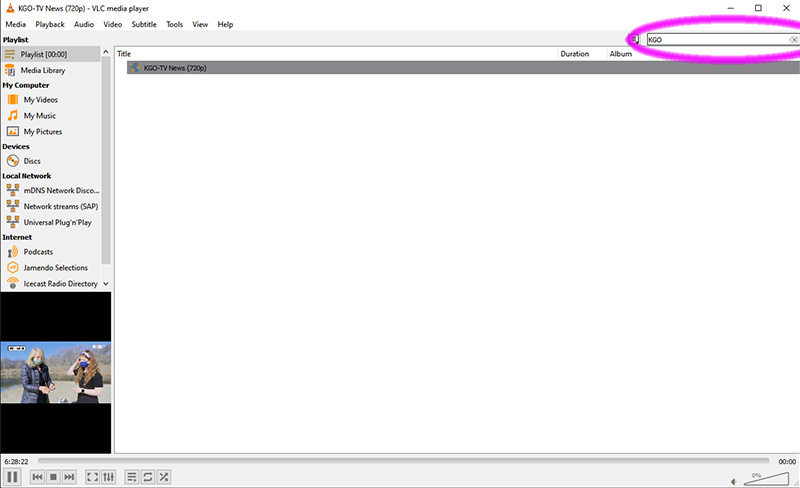Seek on the playback progress bar
This screenshot has width=800, height=488.
(x=403, y=461)
